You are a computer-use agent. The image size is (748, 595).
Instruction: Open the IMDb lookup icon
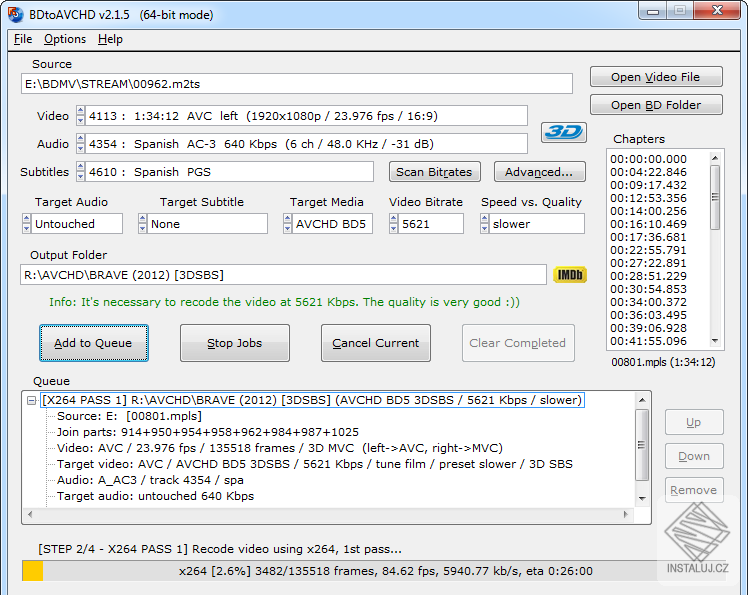click(x=570, y=275)
